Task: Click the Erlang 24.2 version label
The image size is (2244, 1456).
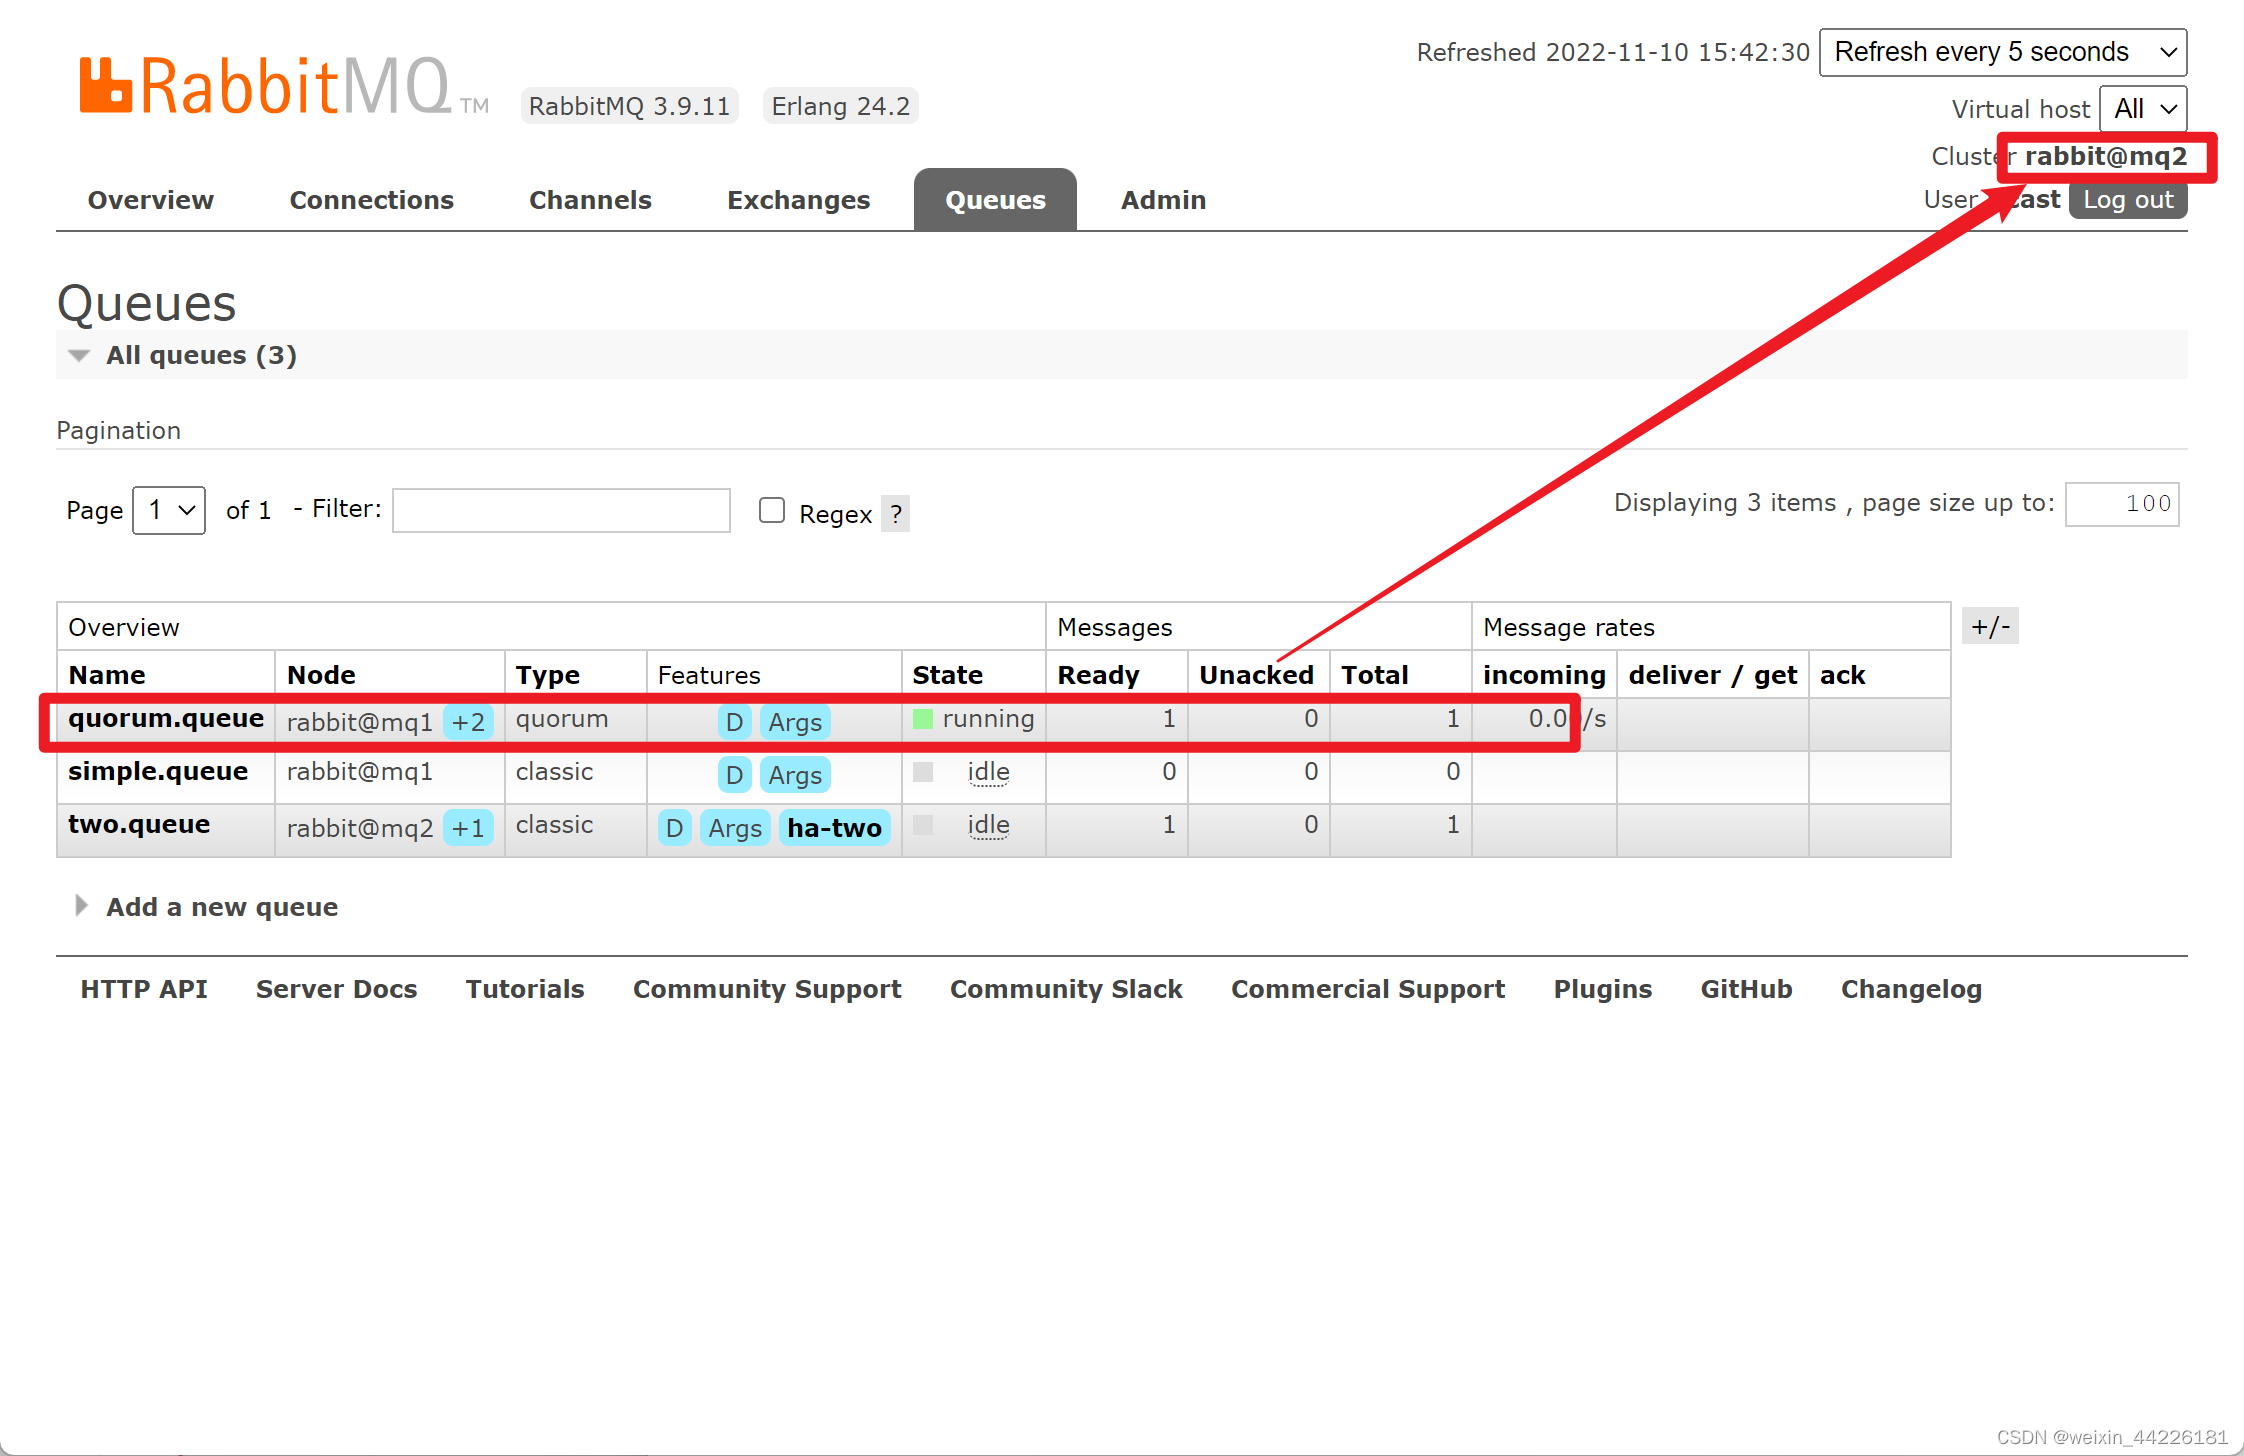Action: pos(840,106)
